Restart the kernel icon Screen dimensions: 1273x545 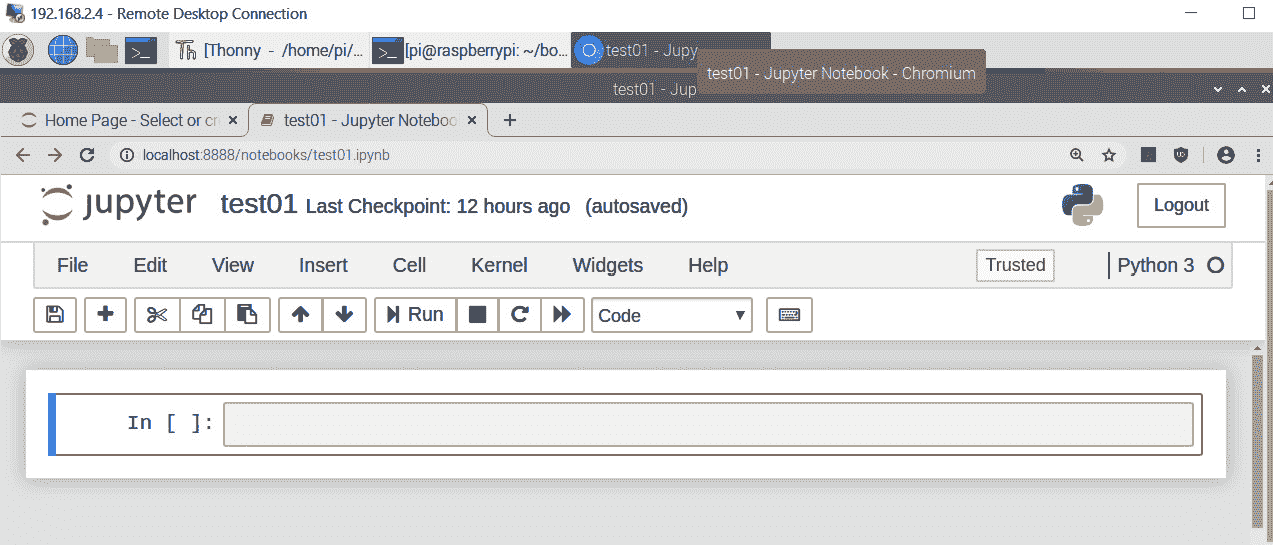tap(519, 315)
